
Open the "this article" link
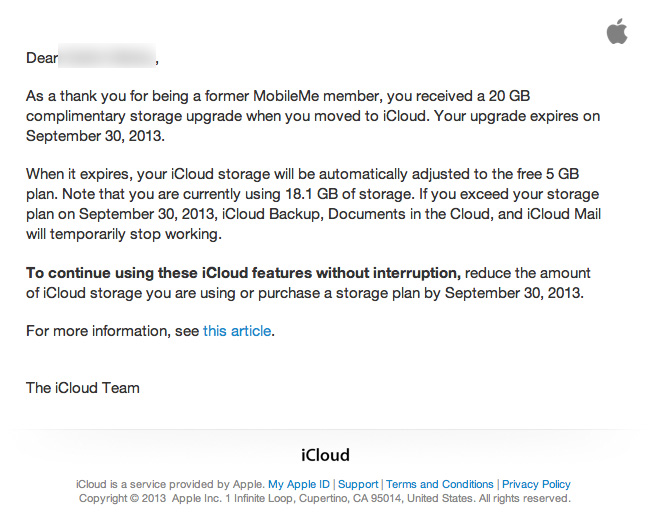237,331
